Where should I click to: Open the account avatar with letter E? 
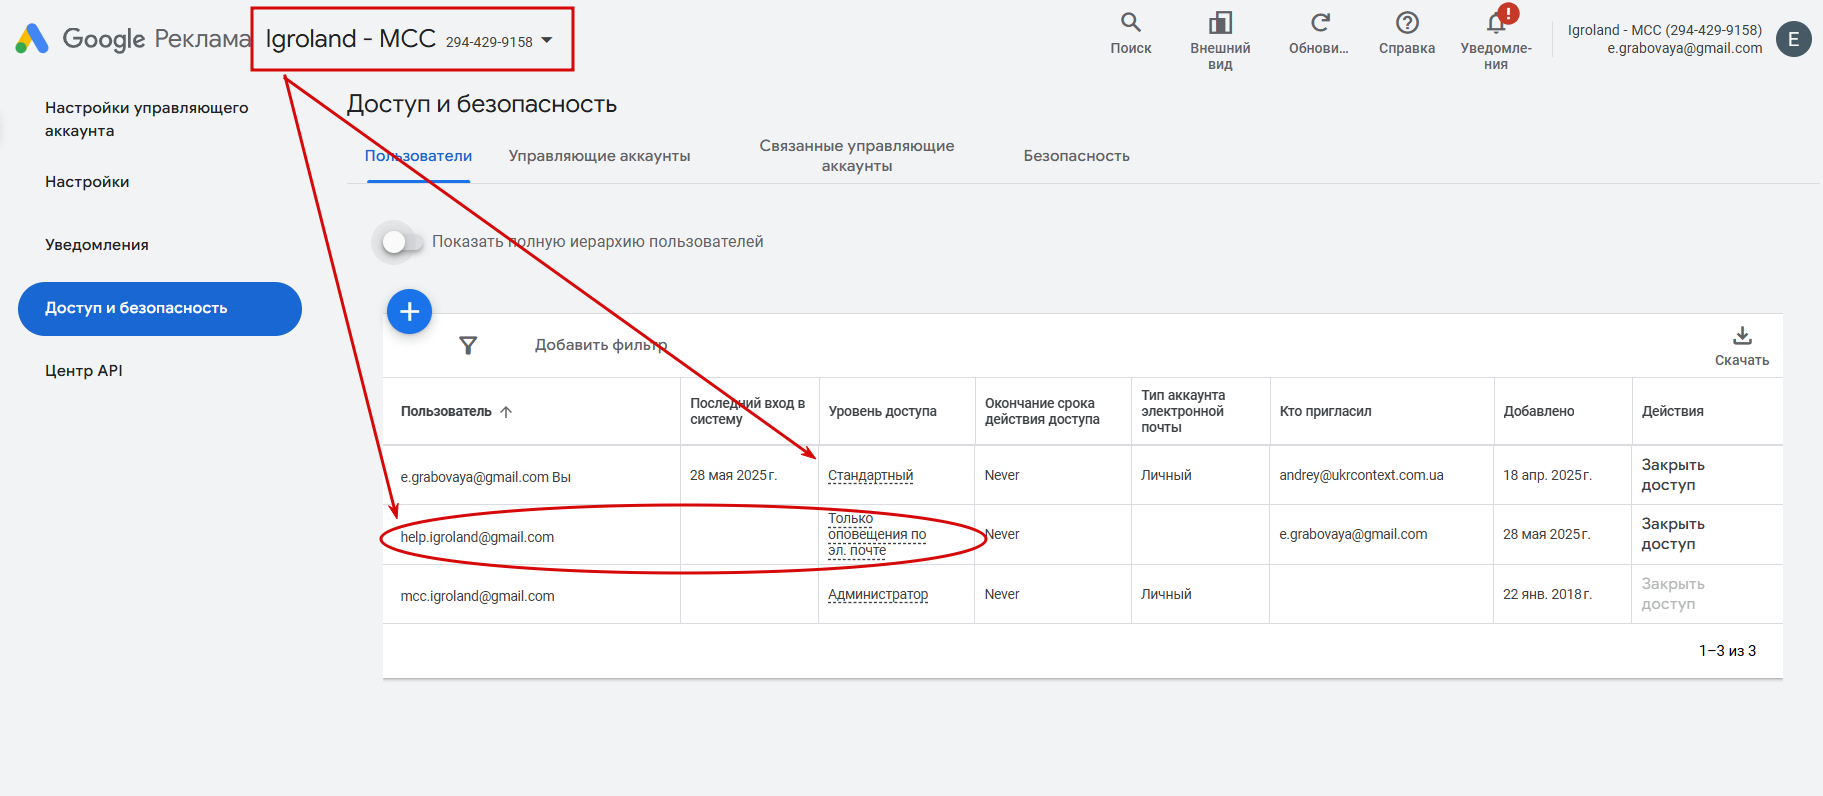[1793, 39]
